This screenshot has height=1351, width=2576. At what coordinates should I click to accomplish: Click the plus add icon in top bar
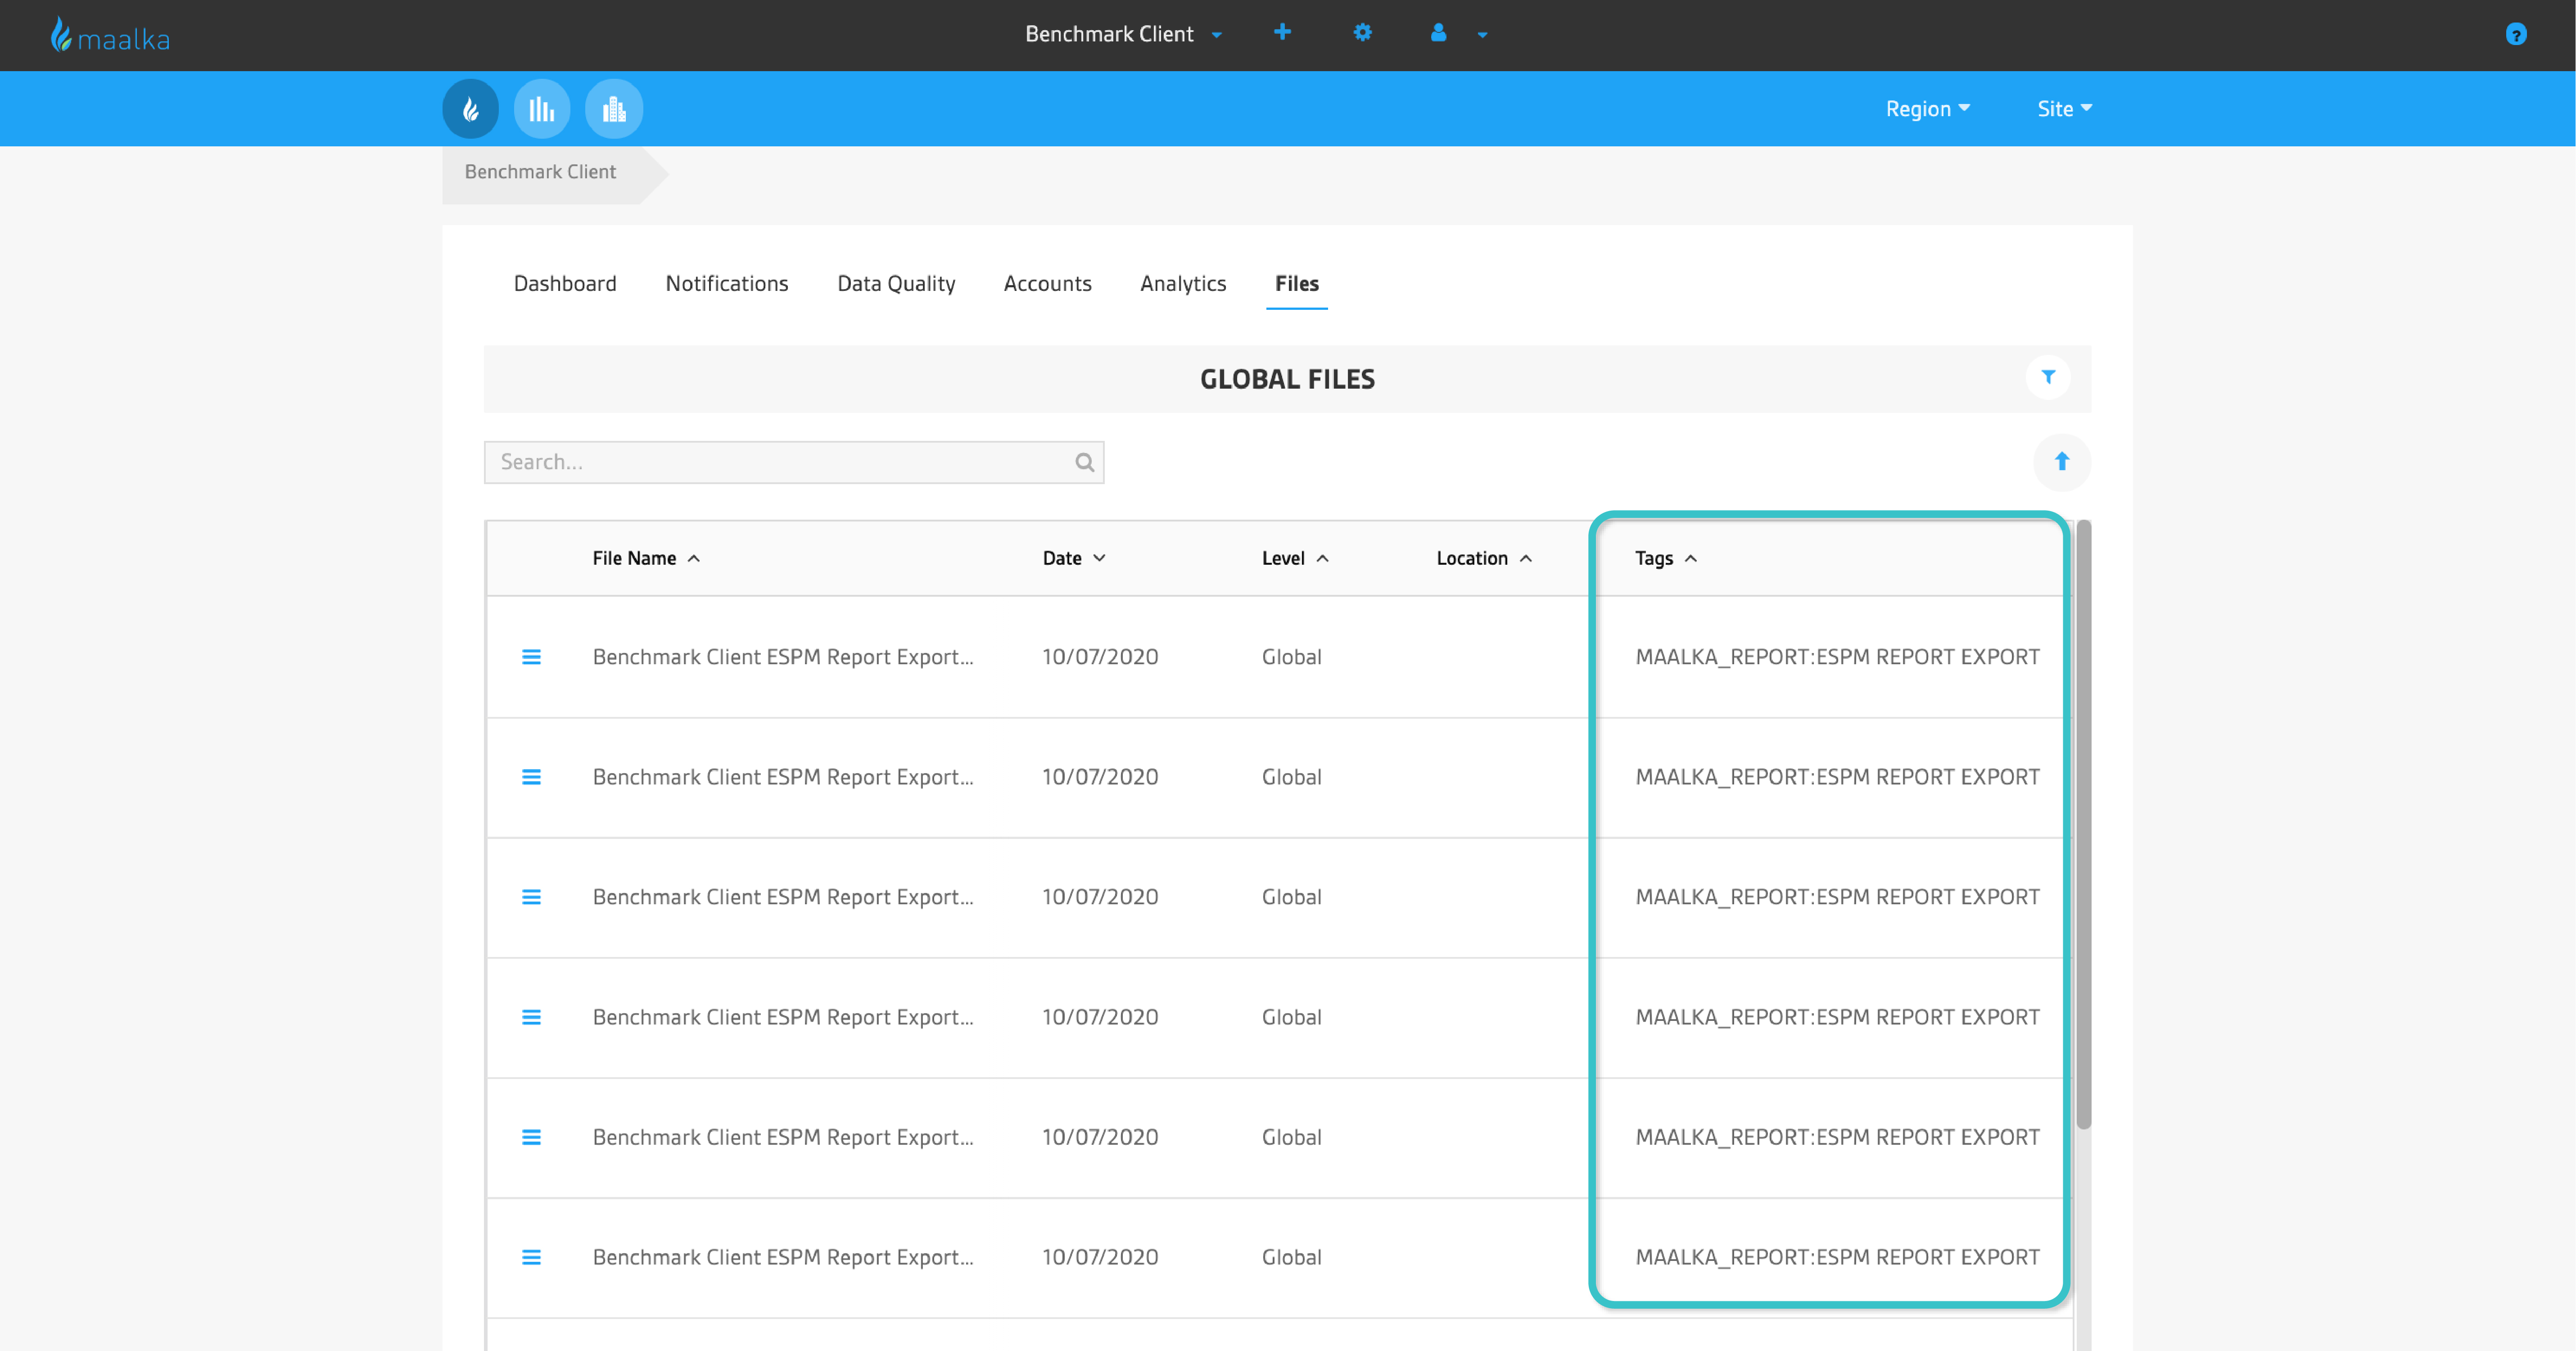click(1282, 33)
